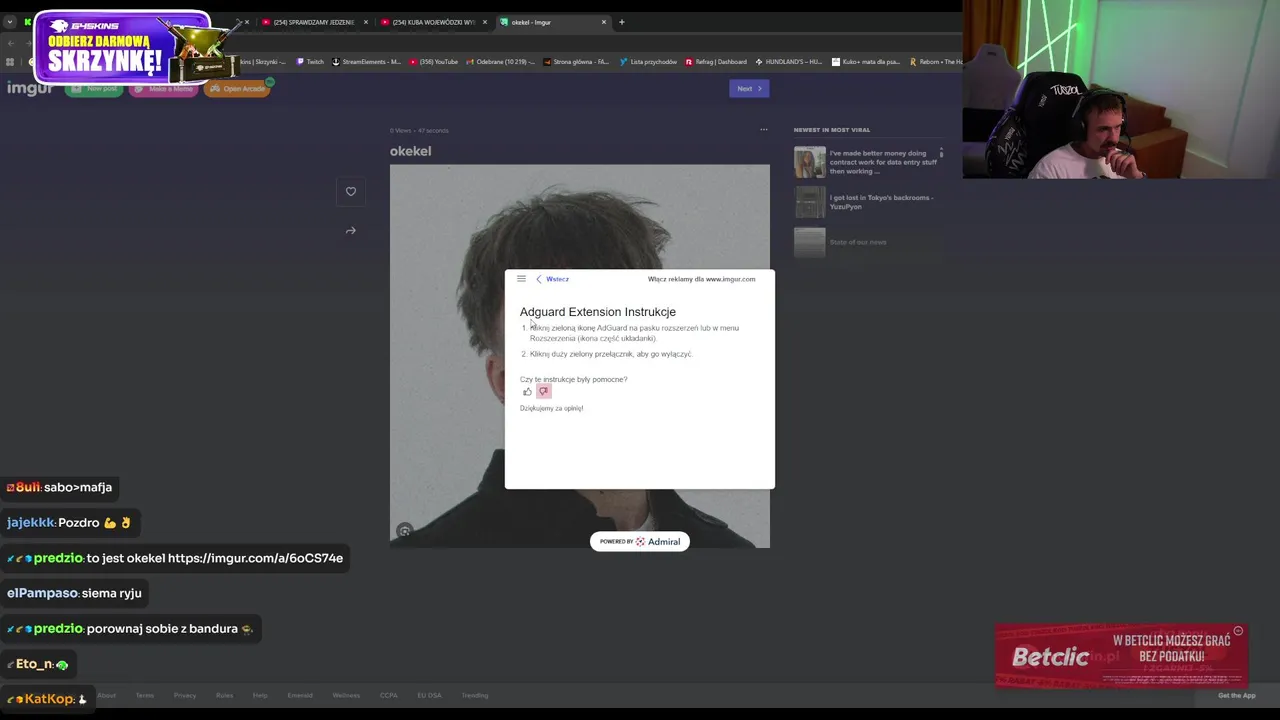Open the StreamElements bookmark
Screen dimensions: 1280x720
(x=366, y=62)
